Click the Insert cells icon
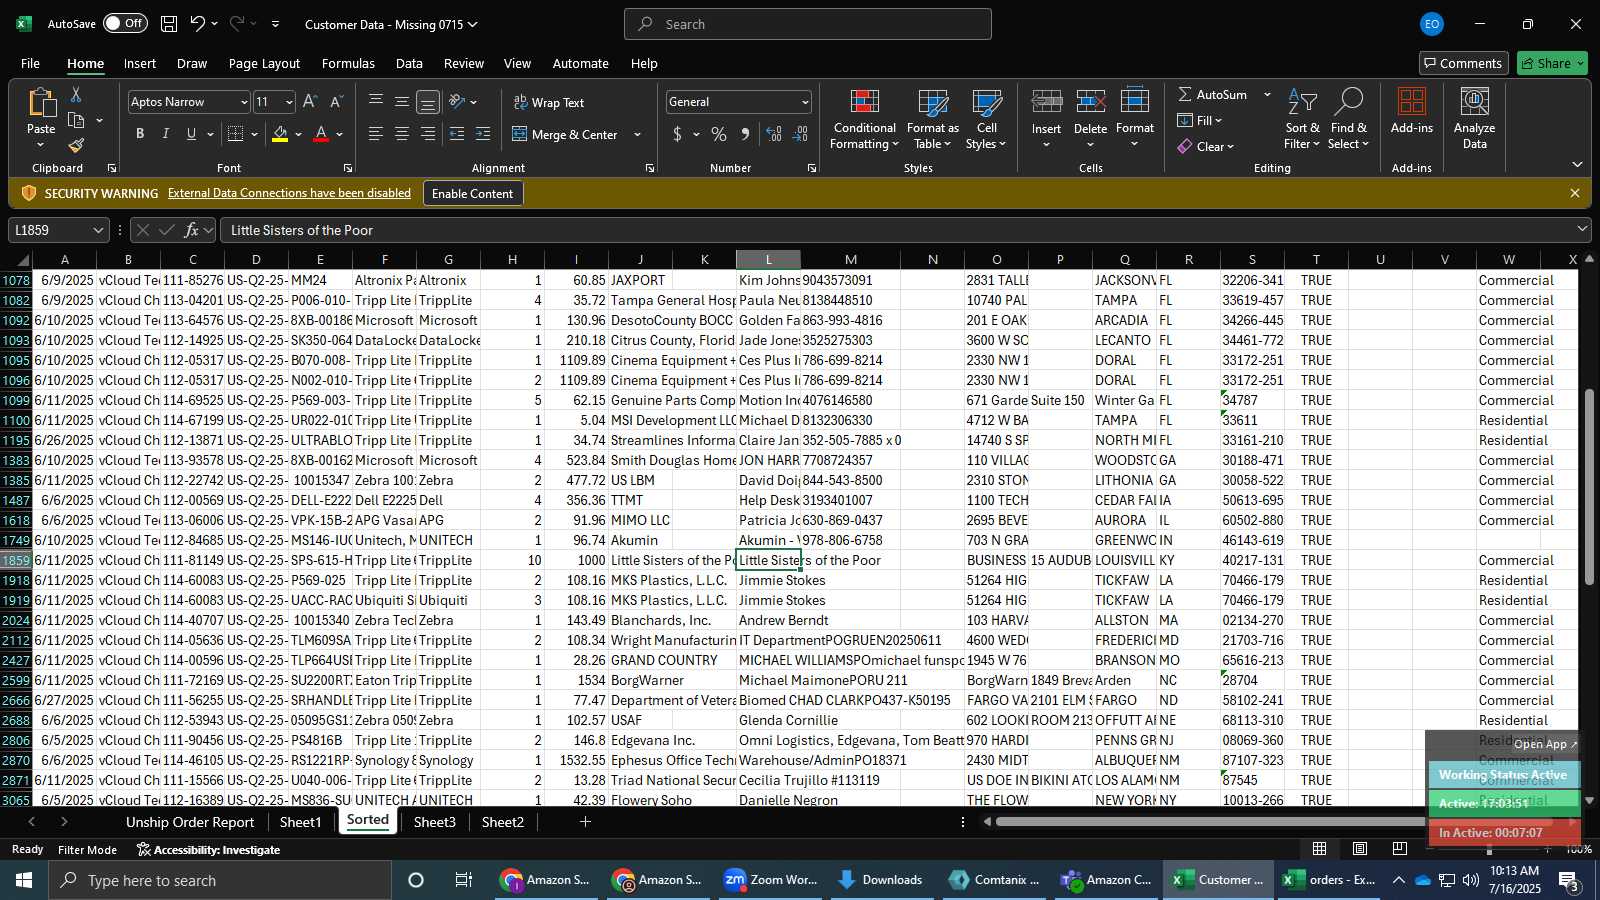This screenshot has height=900, width=1600. (x=1046, y=102)
